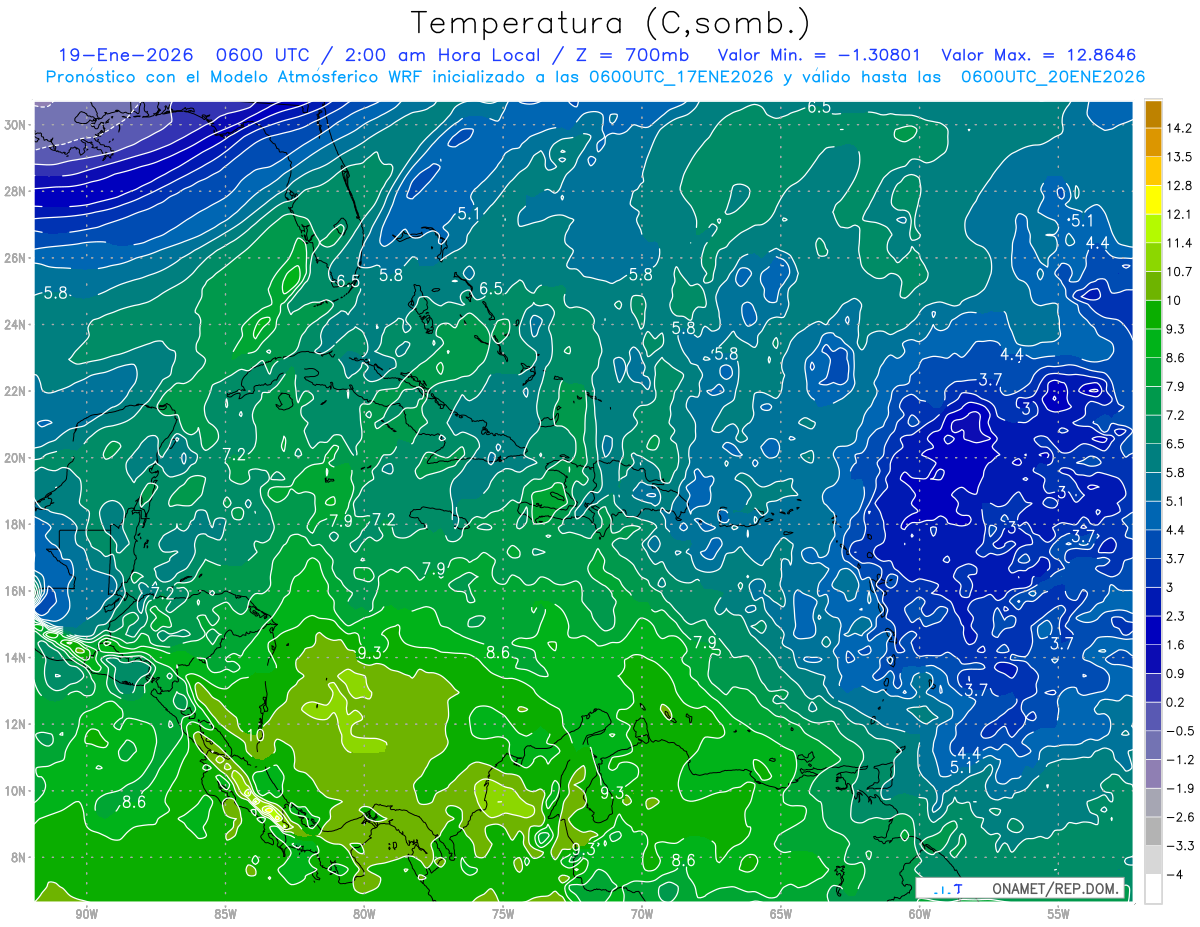Click the 60W longitude axis label
Viewport: 1200px width, 927px height.
tap(920, 914)
